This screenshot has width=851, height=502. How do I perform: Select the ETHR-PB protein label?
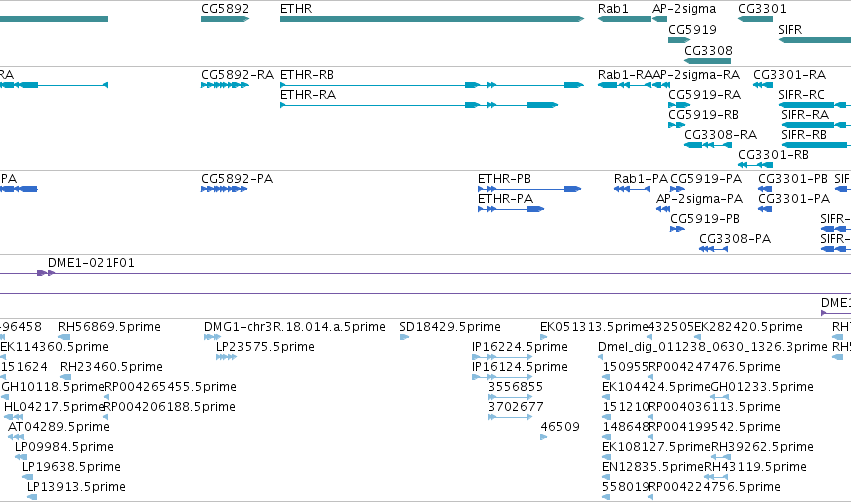coord(504,179)
